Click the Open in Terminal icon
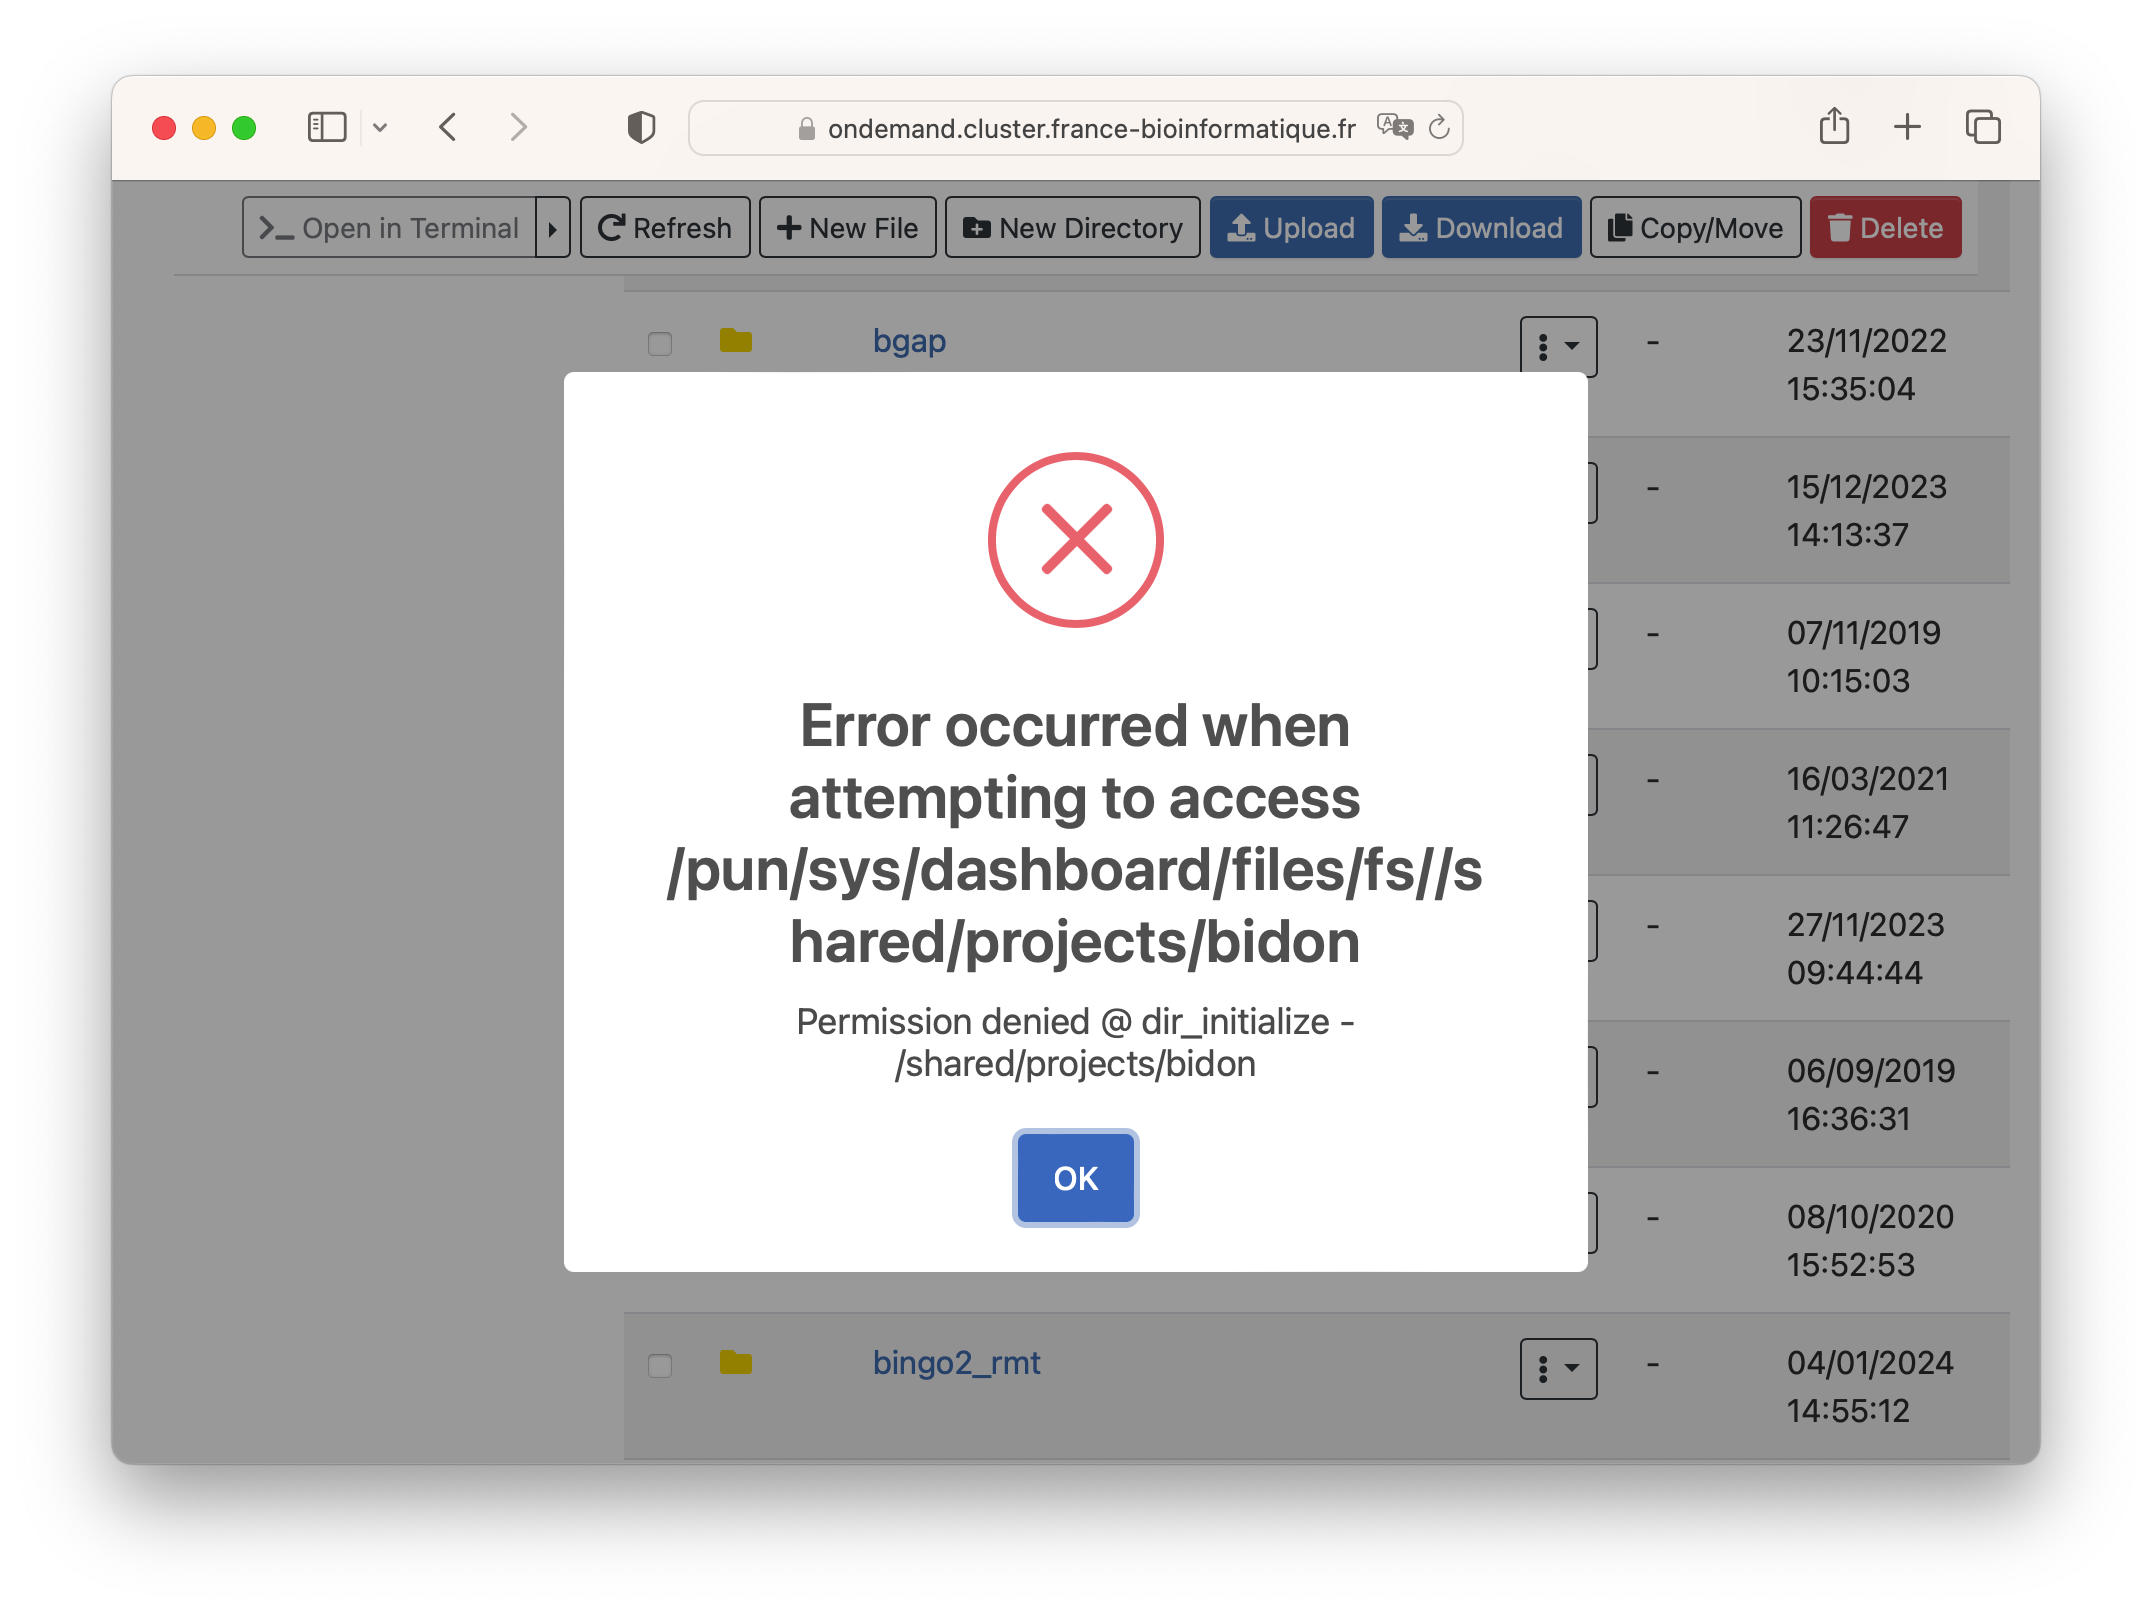2152x1612 pixels. (x=393, y=227)
